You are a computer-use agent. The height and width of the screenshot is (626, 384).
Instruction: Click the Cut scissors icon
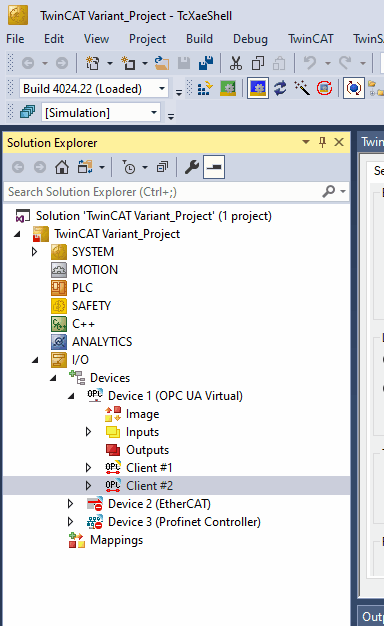point(236,63)
